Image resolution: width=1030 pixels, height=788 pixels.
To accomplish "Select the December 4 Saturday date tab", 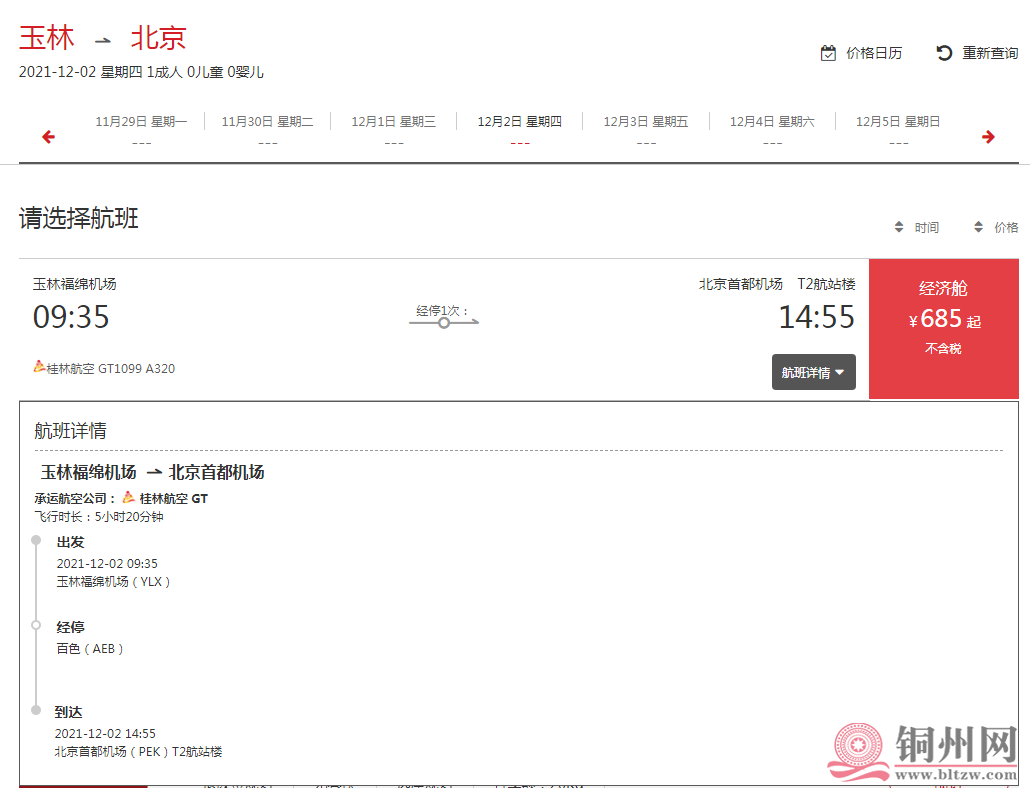I will tap(771, 131).
